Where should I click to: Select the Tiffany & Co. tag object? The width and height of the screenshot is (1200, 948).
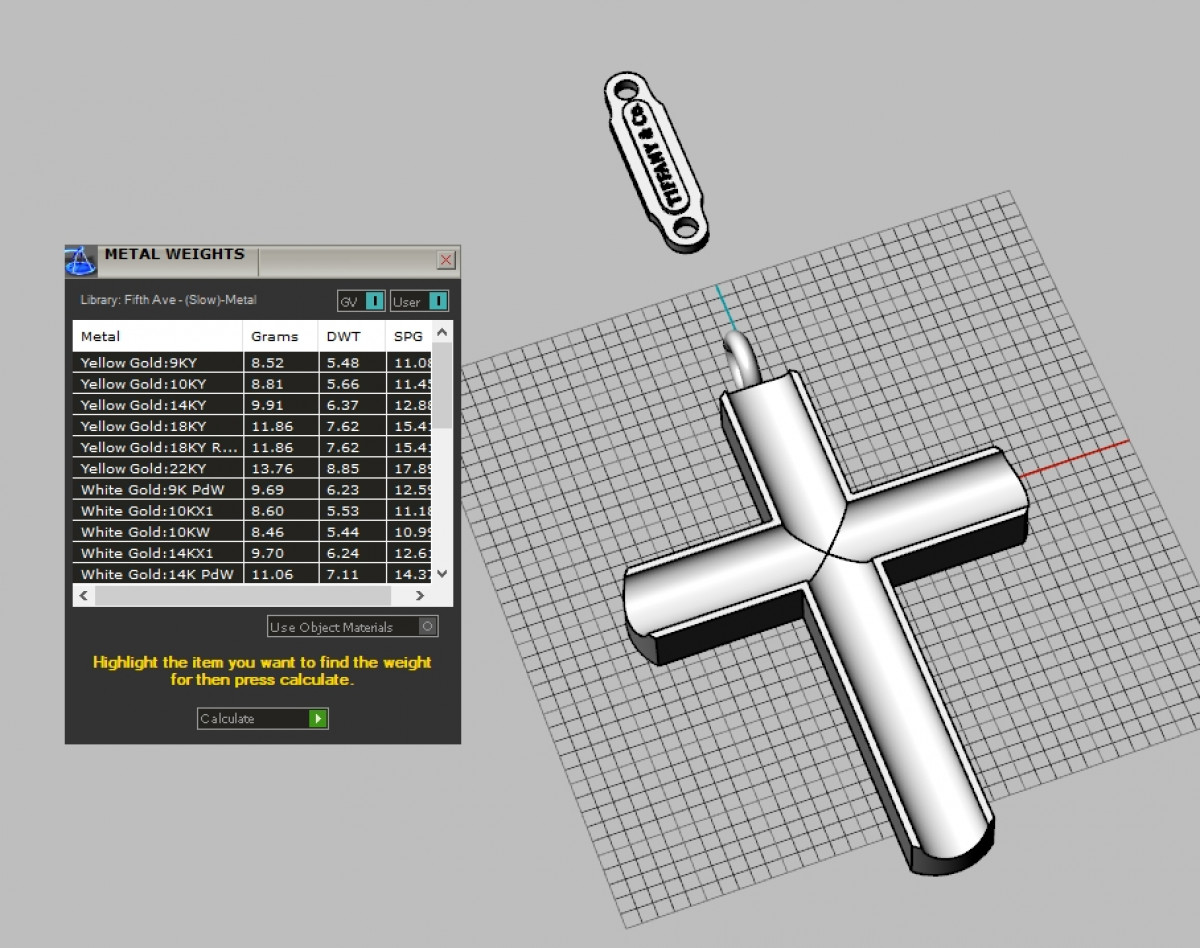pyautogui.click(x=656, y=161)
